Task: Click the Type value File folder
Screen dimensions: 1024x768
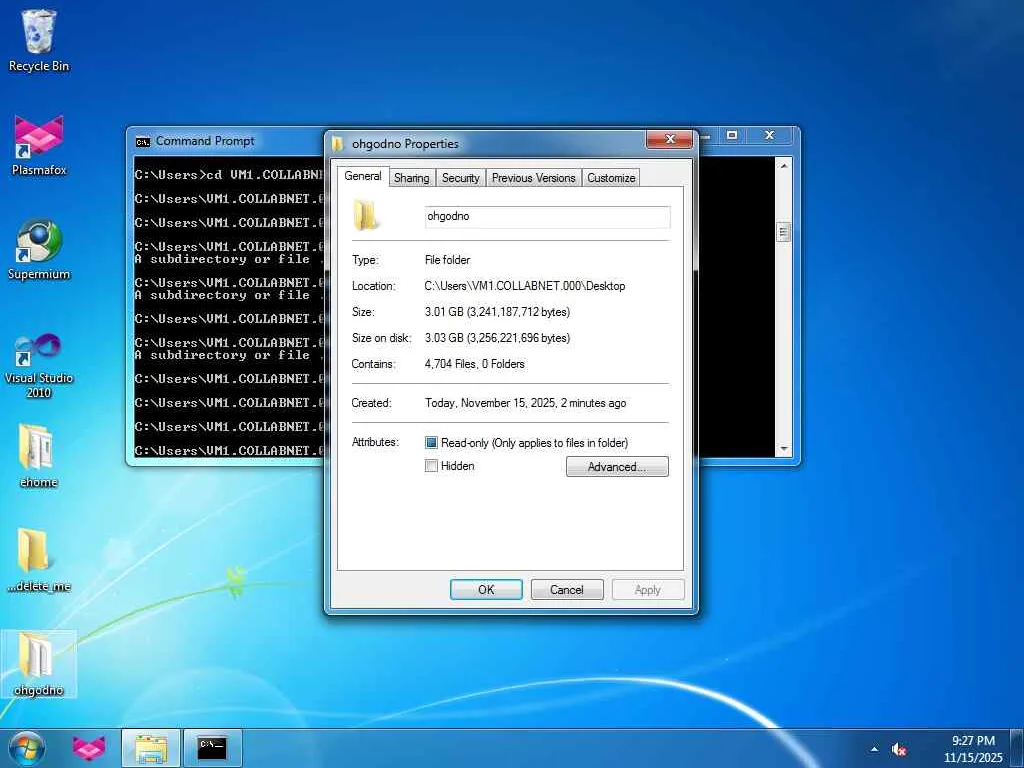Action: pyautogui.click(x=447, y=260)
